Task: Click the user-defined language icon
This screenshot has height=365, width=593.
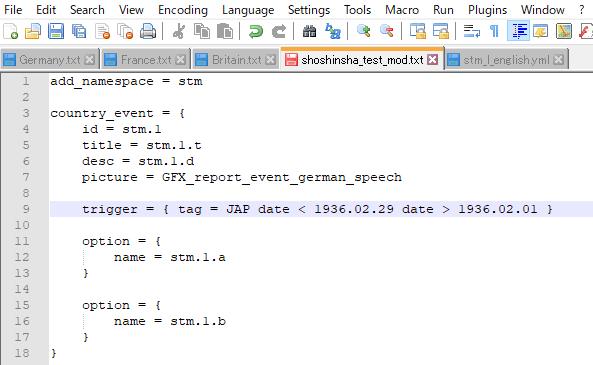Action: (540, 31)
